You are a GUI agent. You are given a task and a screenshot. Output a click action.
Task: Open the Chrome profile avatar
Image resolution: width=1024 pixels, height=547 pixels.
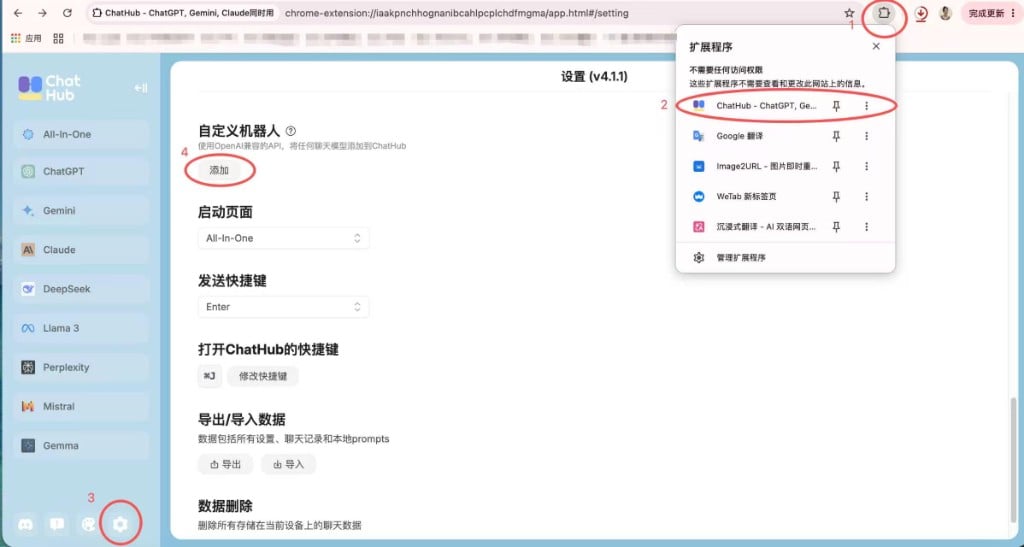(x=945, y=13)
